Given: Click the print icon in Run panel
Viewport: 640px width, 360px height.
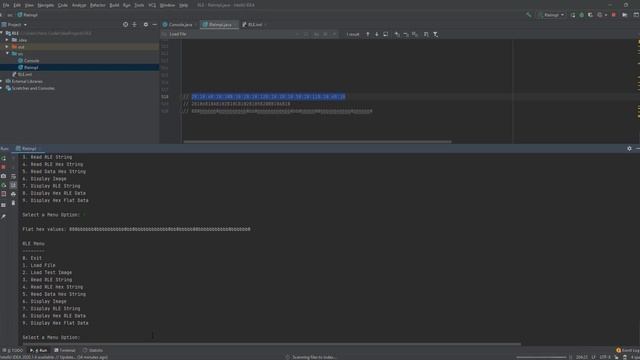Looking at the screenshot, I should (13, 194).
